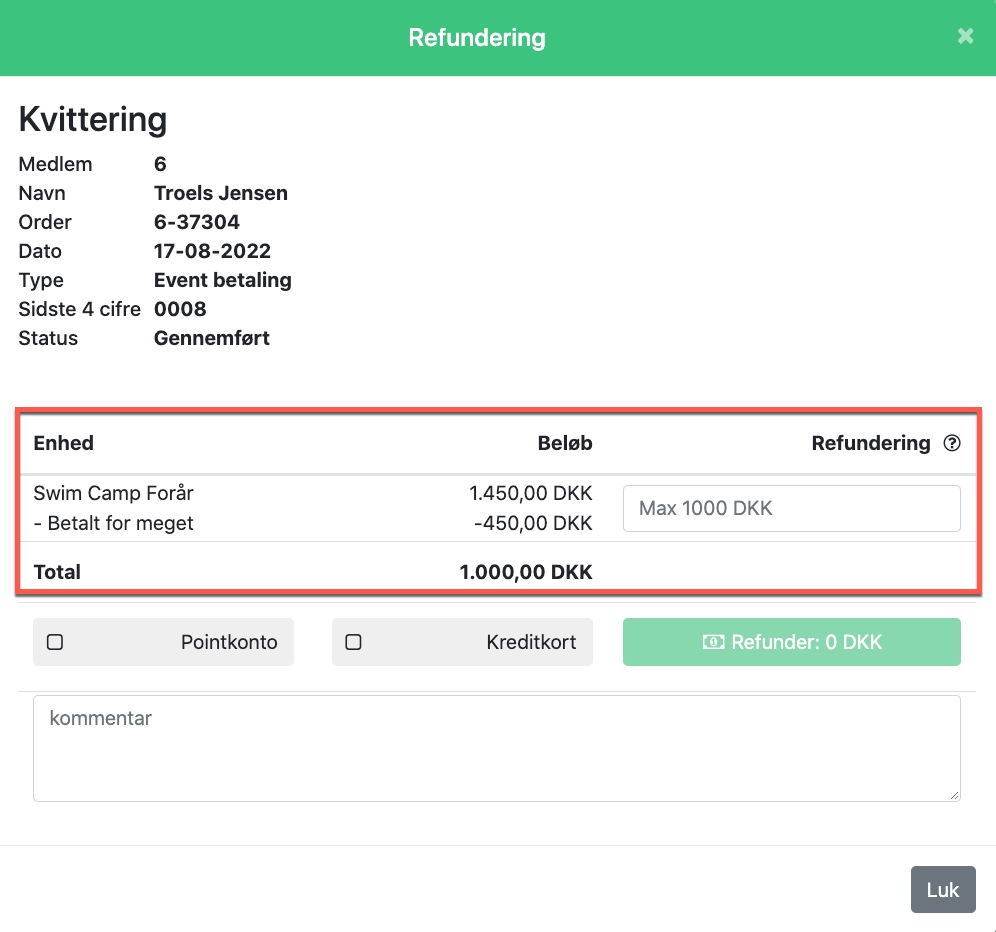Focus the Max 1000 DKK refund field
This screenshot has height=932, width=996.
click(791, 508)
